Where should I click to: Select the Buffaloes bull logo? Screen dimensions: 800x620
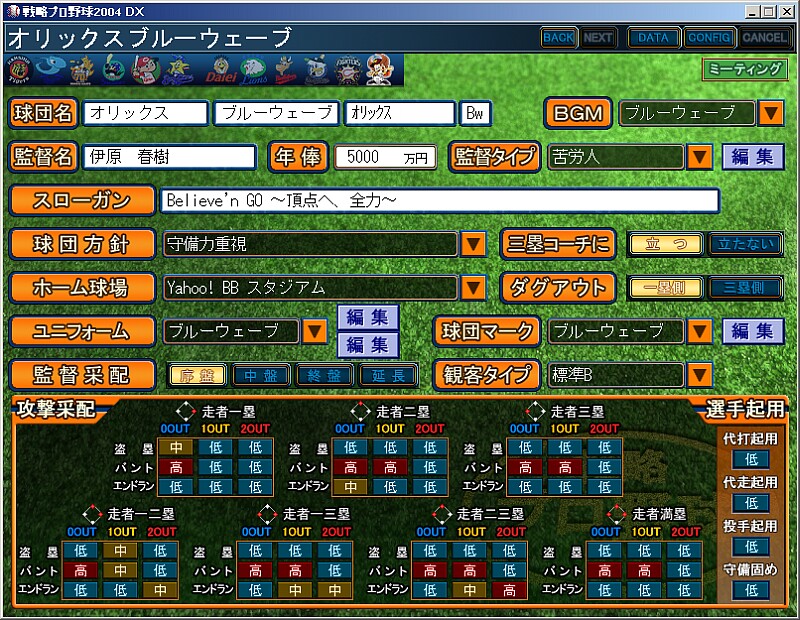click(x=286, y=70)
